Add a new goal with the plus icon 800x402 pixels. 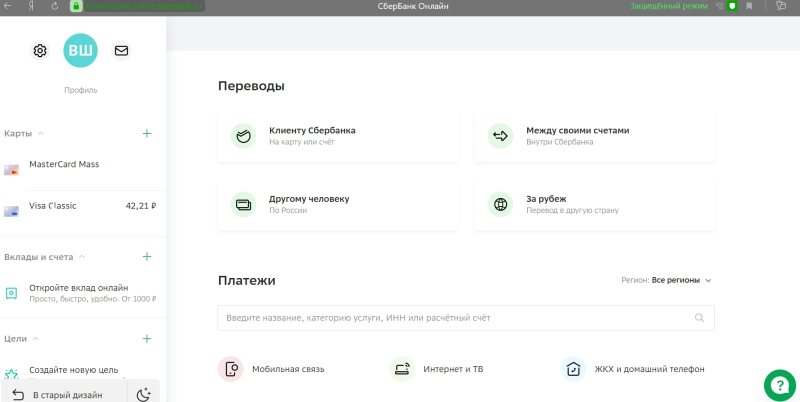pos(147,339)
